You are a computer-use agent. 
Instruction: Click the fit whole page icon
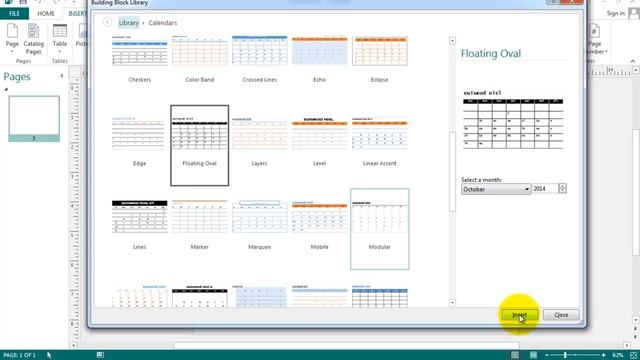pyautogui.click(x=633, y=355)
